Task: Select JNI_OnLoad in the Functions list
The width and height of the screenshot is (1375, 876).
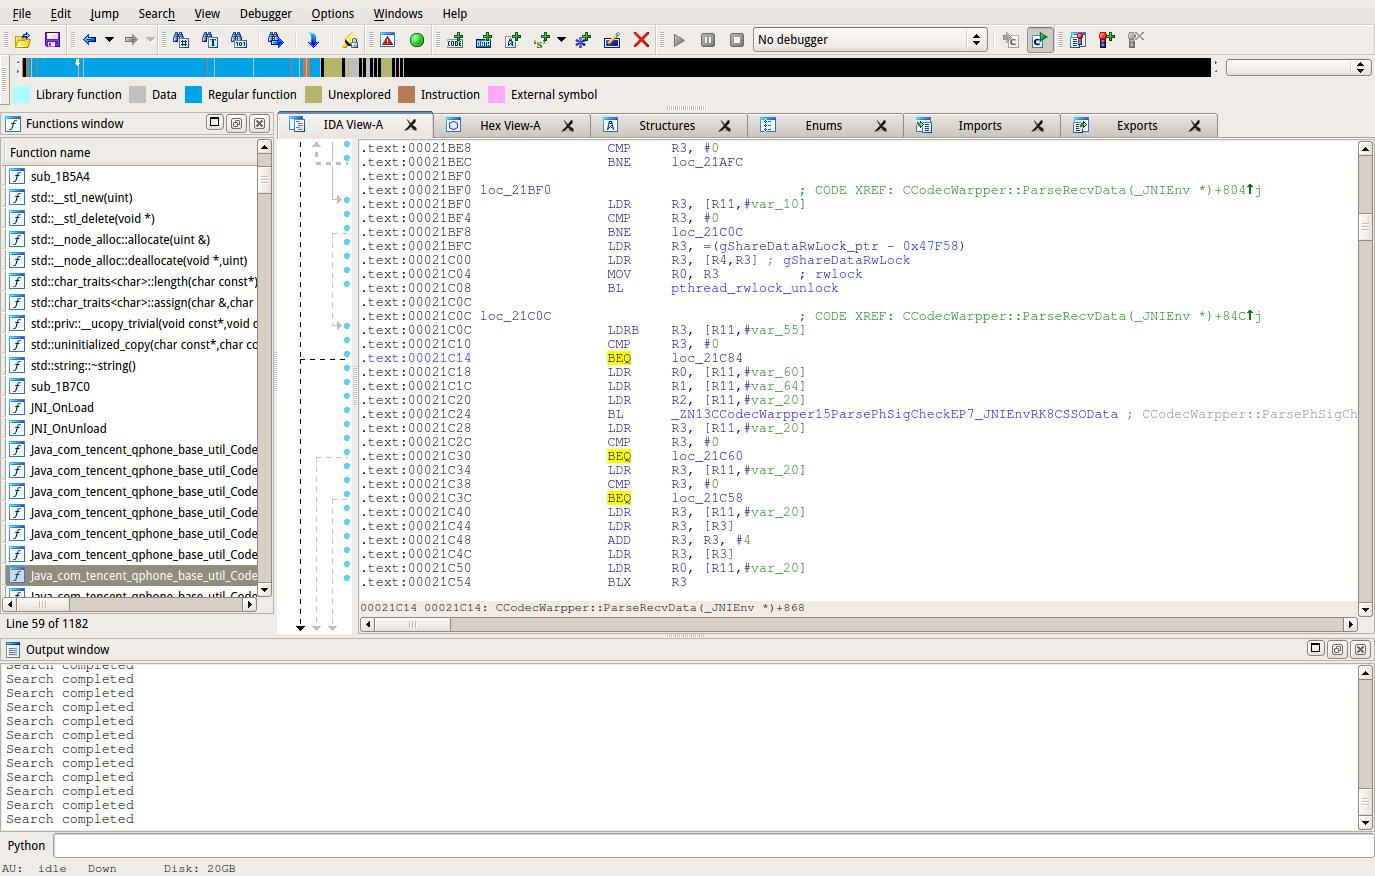Action: 62,408
